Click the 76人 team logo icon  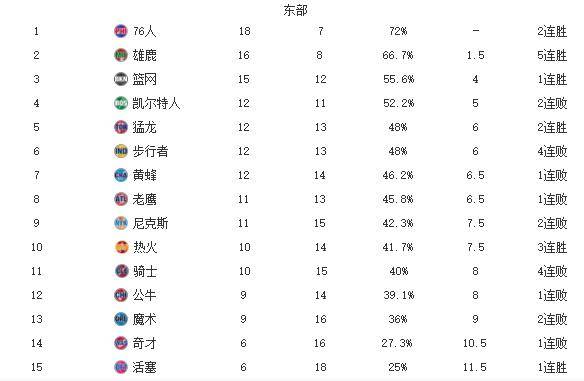click(x=121, y=31)
